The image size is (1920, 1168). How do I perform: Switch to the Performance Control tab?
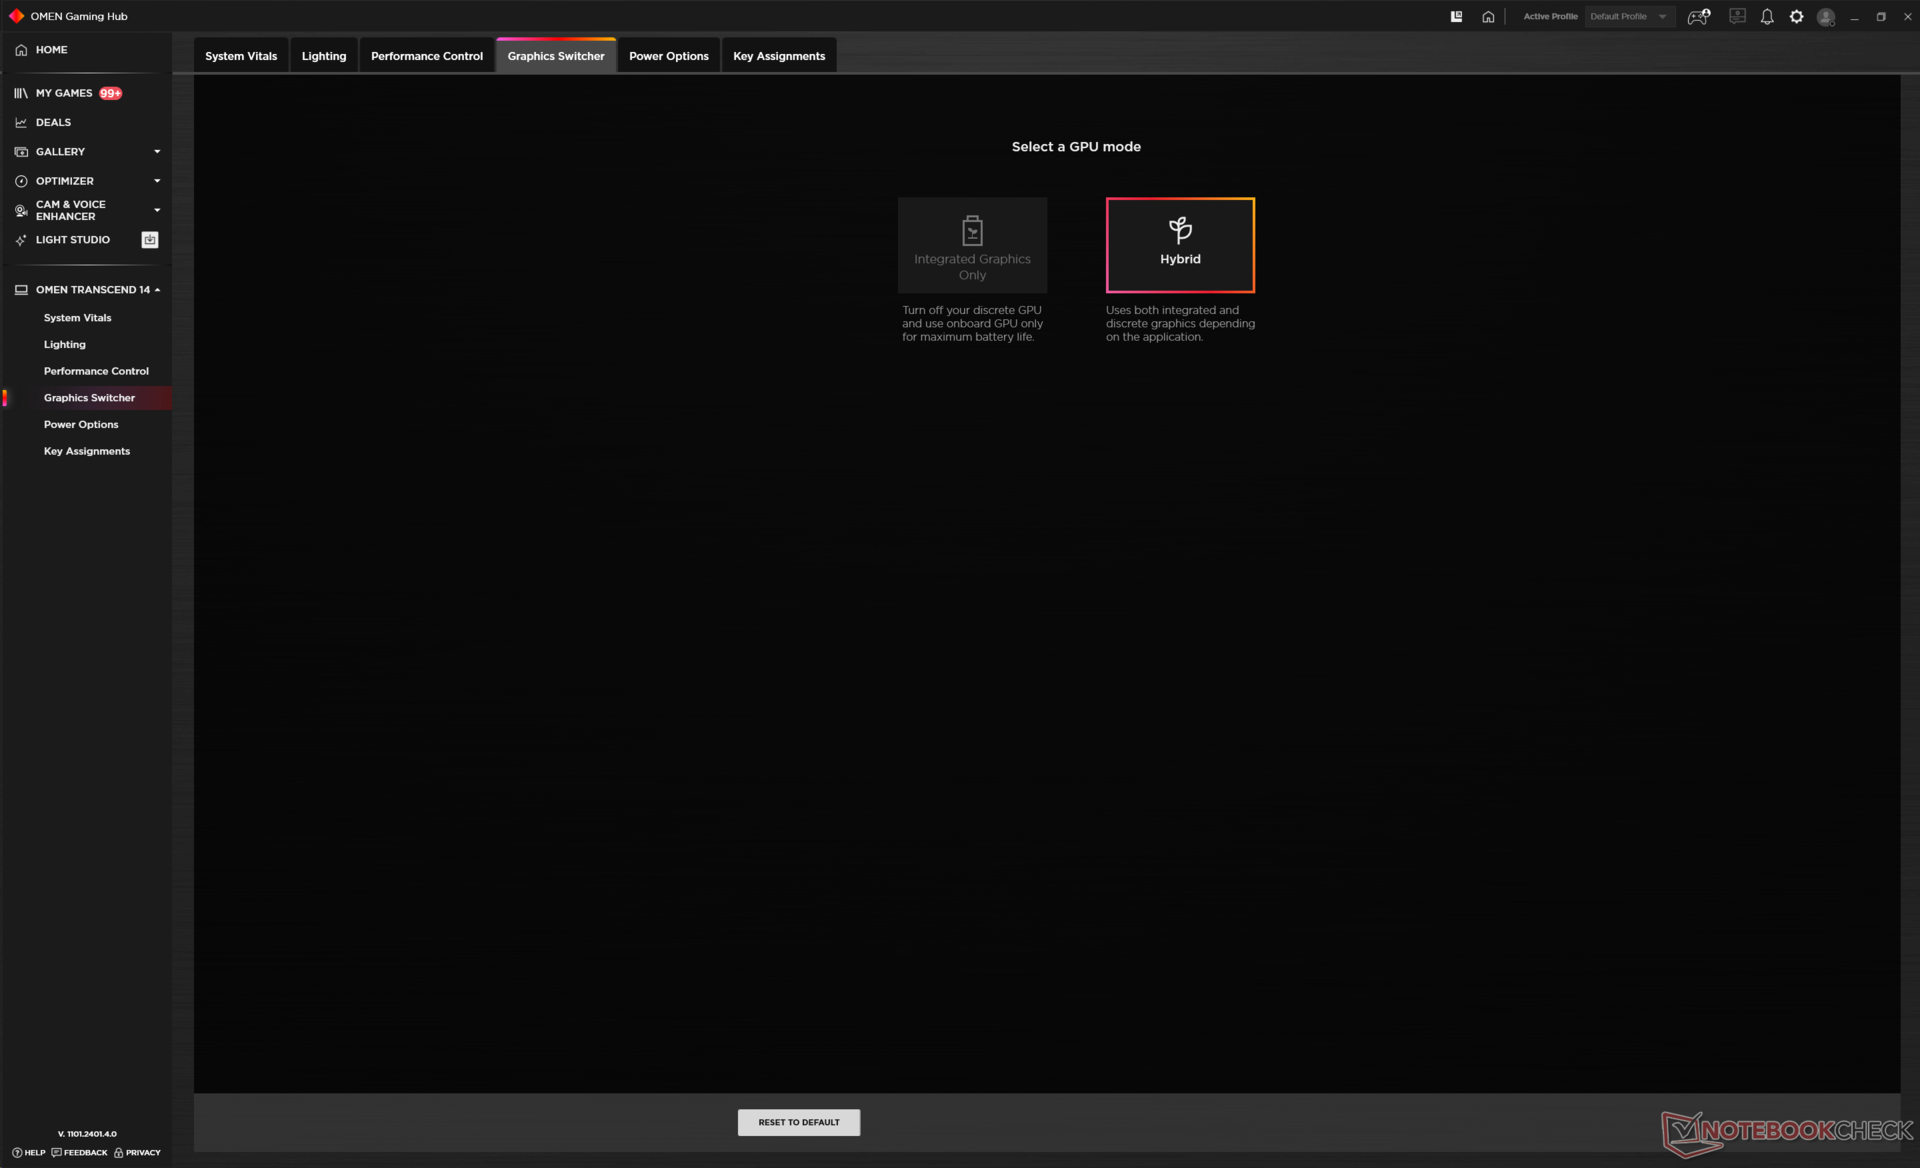pos(426,56)
